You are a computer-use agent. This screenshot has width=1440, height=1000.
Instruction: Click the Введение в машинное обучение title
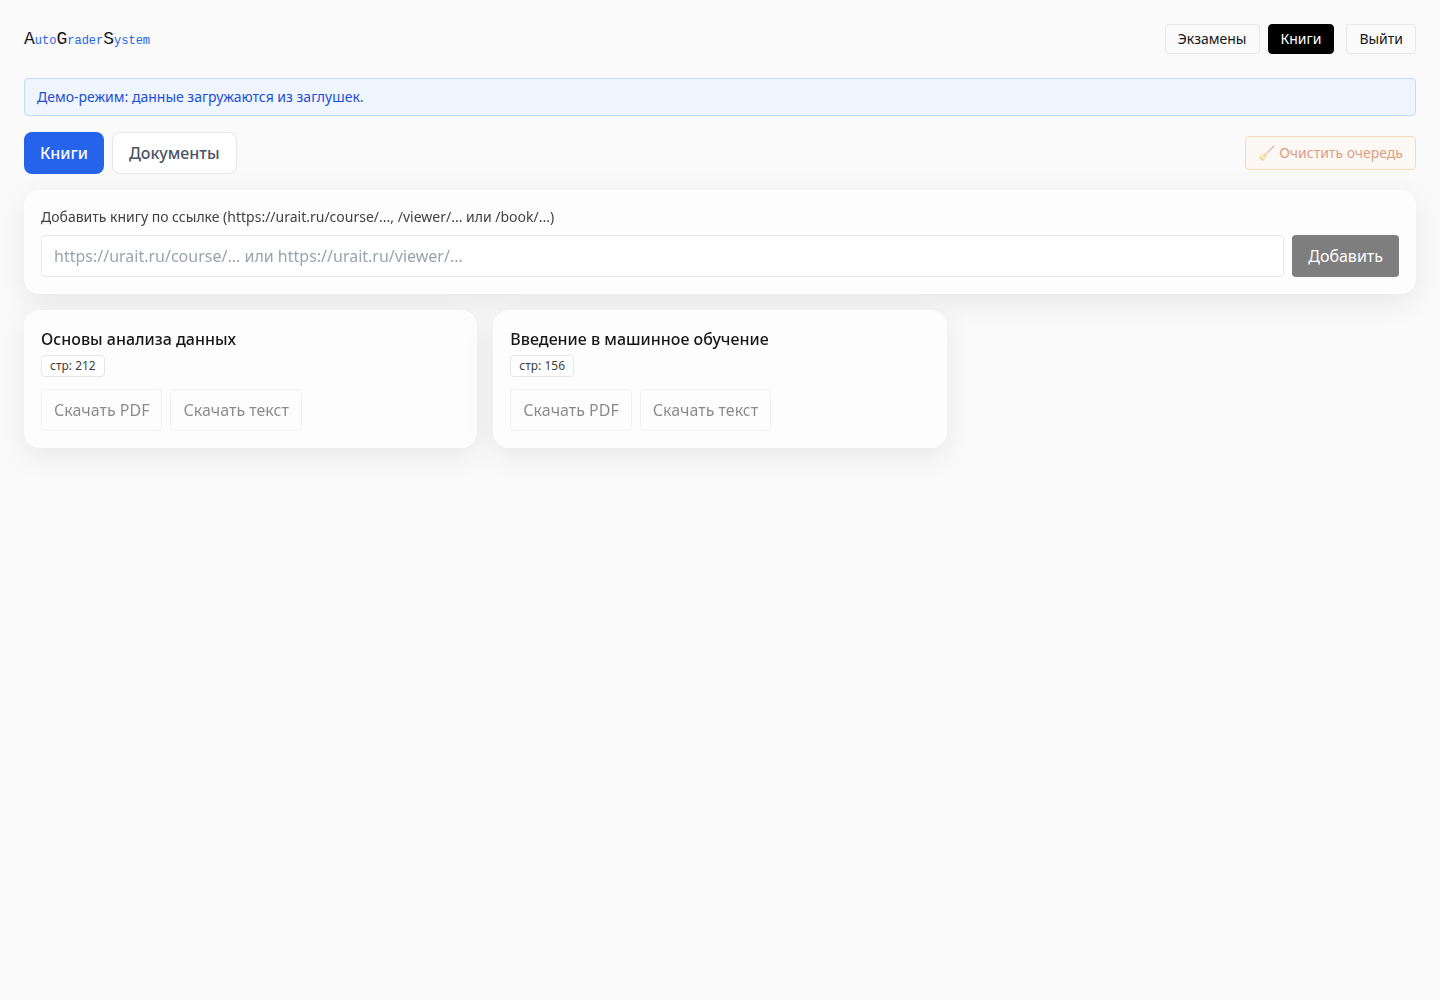[639, 339]
